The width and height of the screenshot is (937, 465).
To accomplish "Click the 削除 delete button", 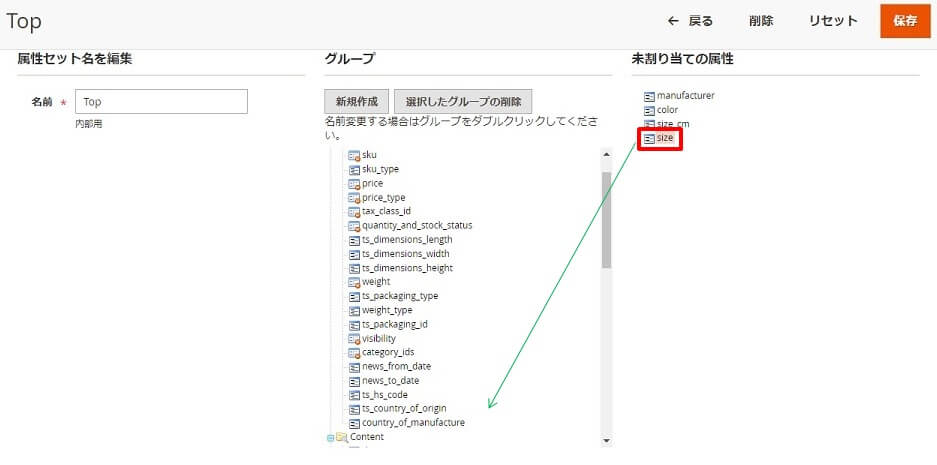I will coord(761,21).
